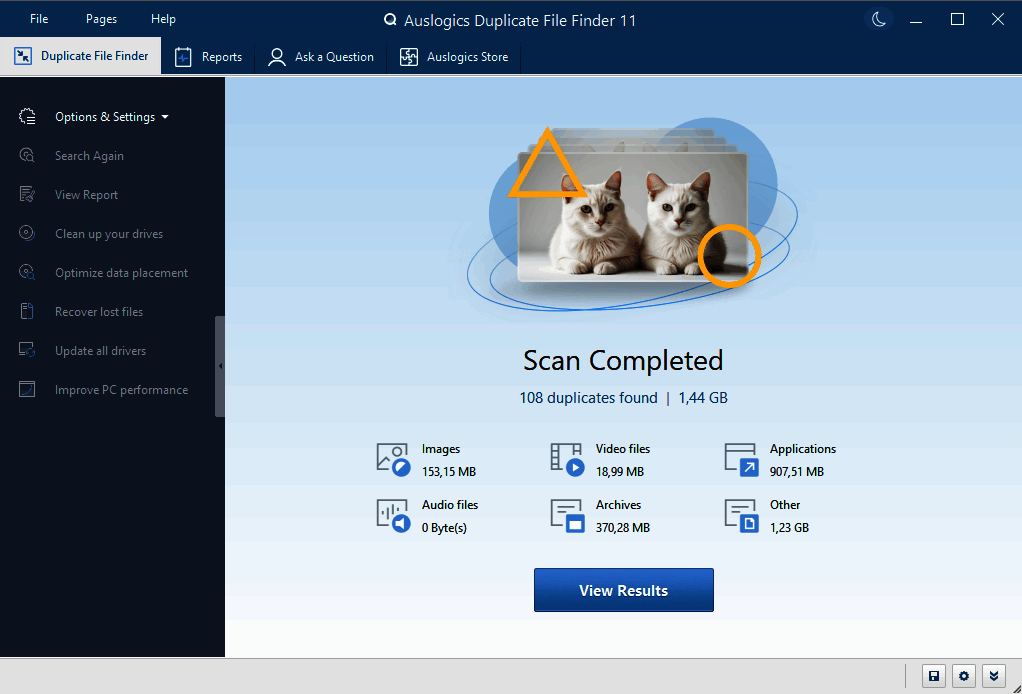
Task: Go to the Auslogics Store tab
Action: (454, 57)
